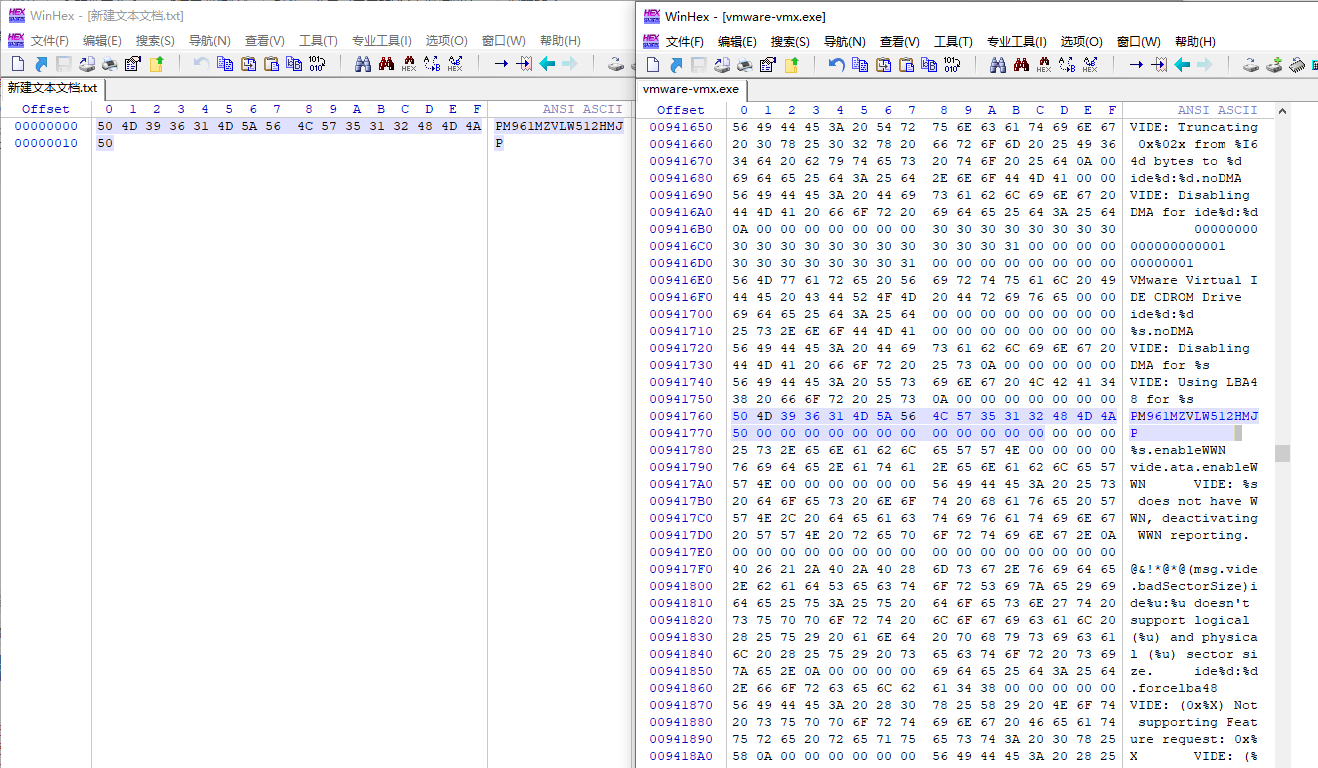Open 工具(T) menu in vmware-vmx.exe window
1318x768 pixels.
tap(953, 42)
